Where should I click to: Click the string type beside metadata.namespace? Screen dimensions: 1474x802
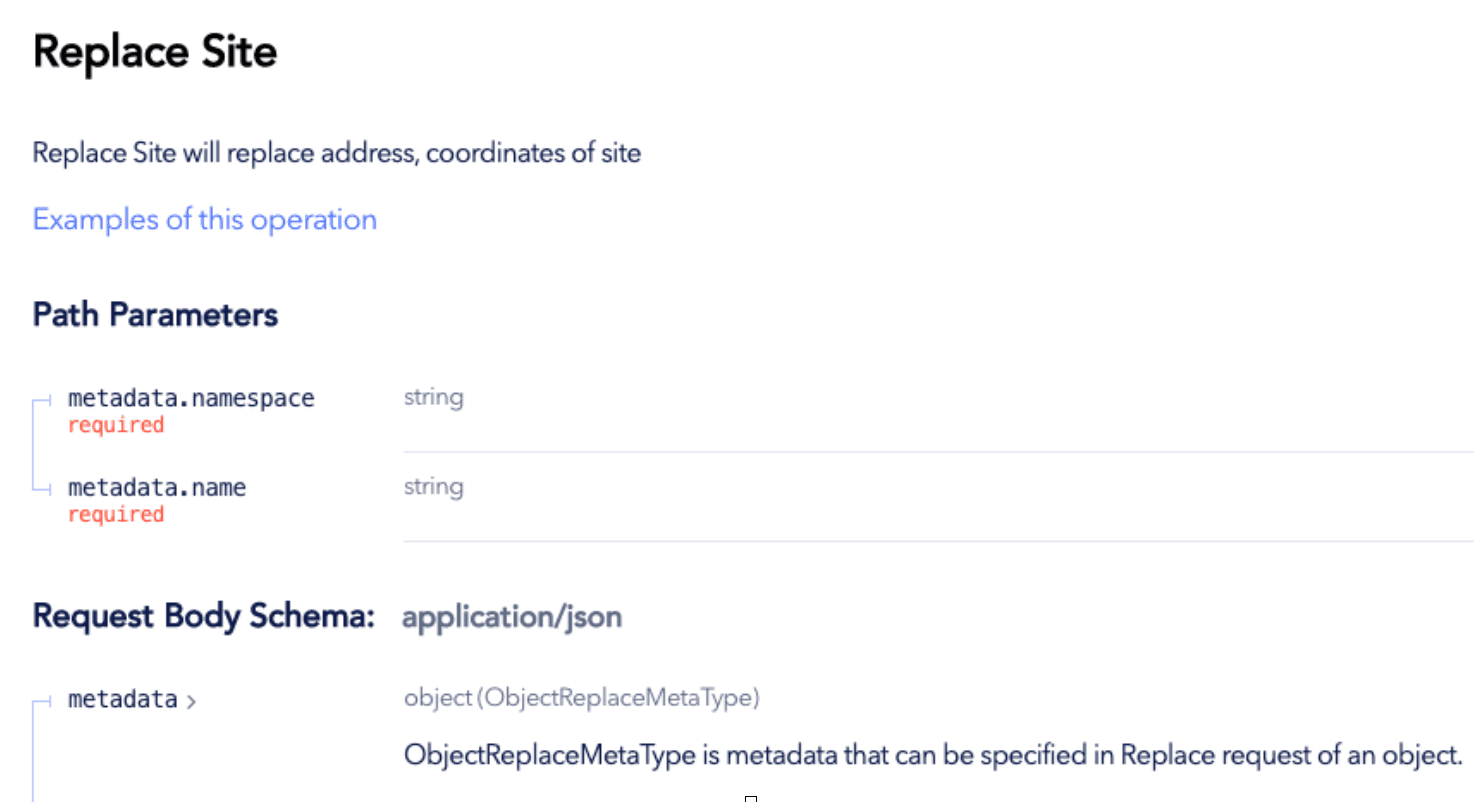(433, 397)
